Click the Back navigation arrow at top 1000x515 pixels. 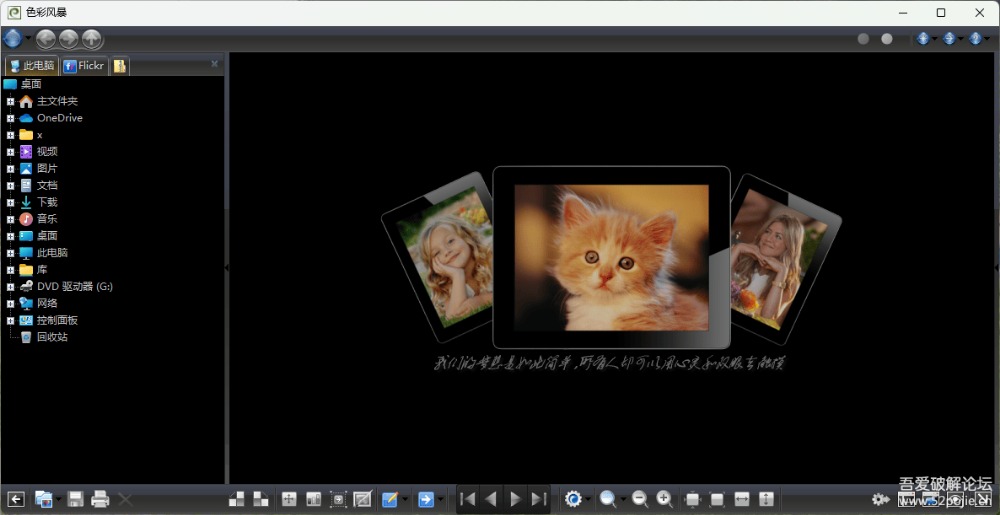click(46, 39)
